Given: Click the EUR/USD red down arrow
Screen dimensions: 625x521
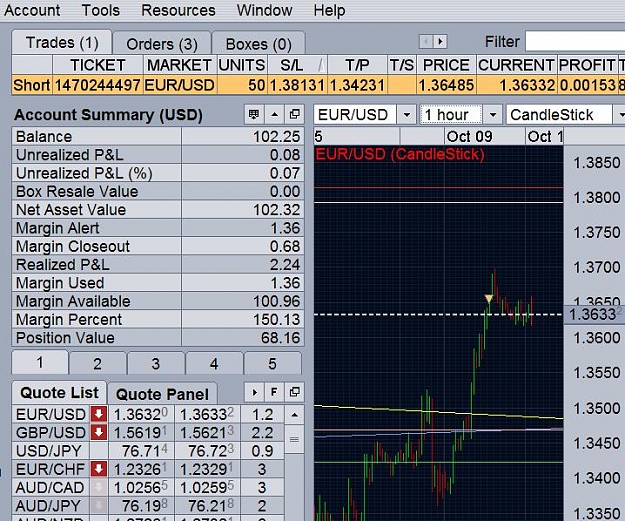Looking at the screenshot, I should coord(98,414).
